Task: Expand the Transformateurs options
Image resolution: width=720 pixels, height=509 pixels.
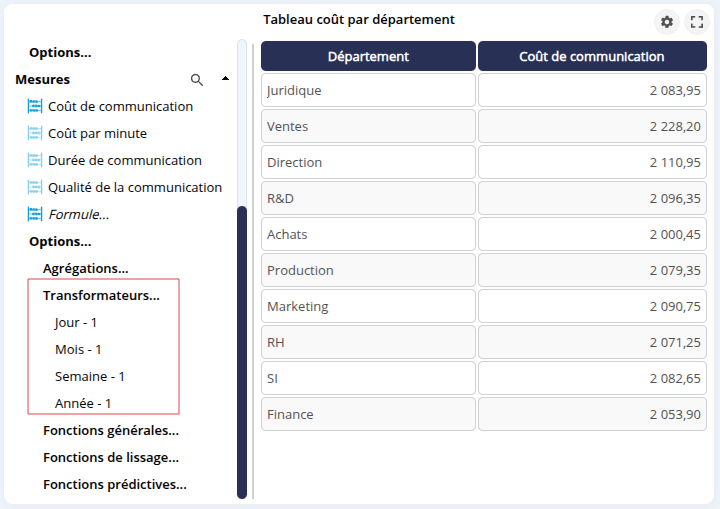Action: click(x=101, y=295)
